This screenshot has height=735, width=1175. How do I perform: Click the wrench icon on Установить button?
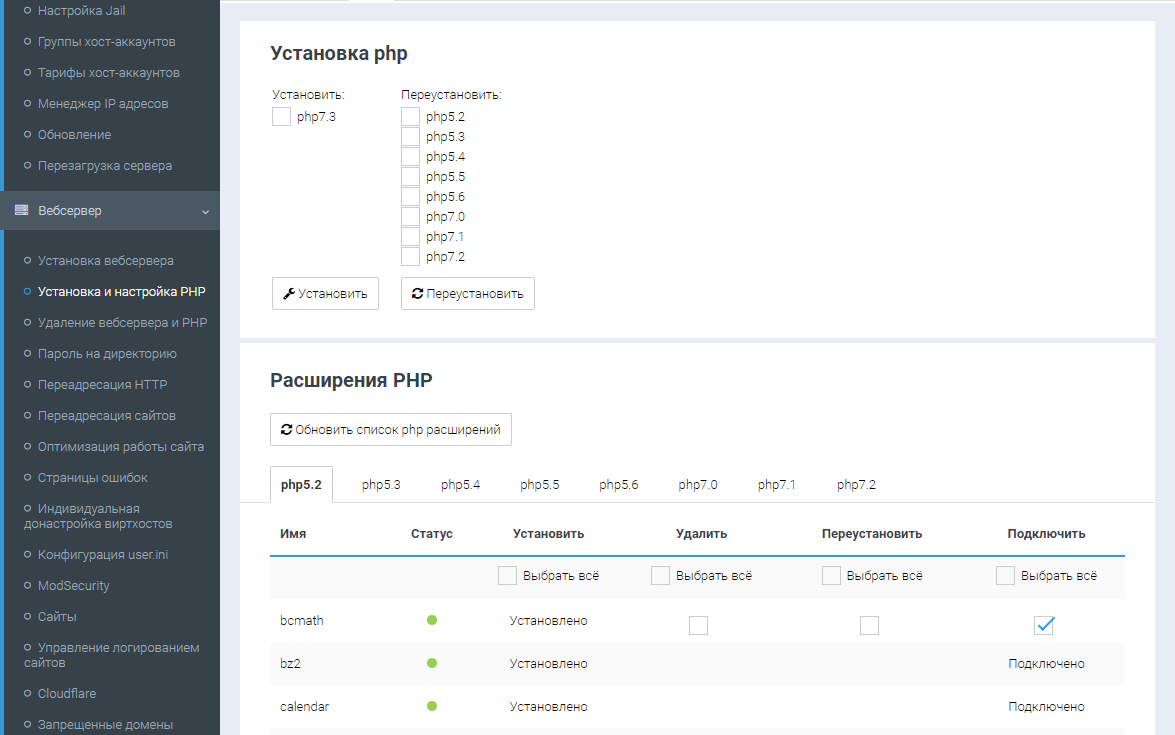click(x=290, y=293)
